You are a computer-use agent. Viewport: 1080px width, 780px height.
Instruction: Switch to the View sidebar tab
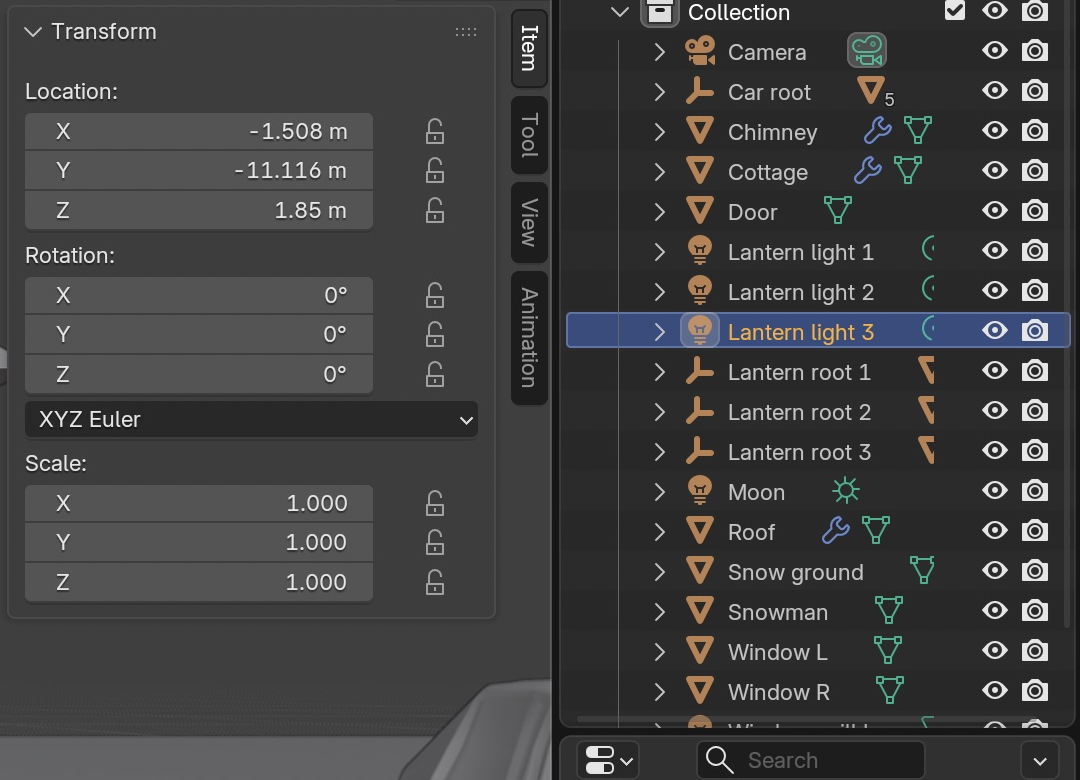(x=529, y=223)
